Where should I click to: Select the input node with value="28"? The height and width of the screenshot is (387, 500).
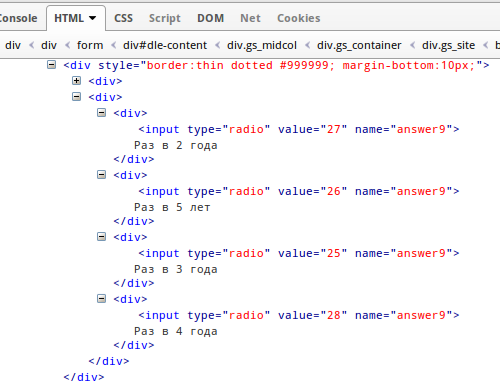(x=299, y=315)
